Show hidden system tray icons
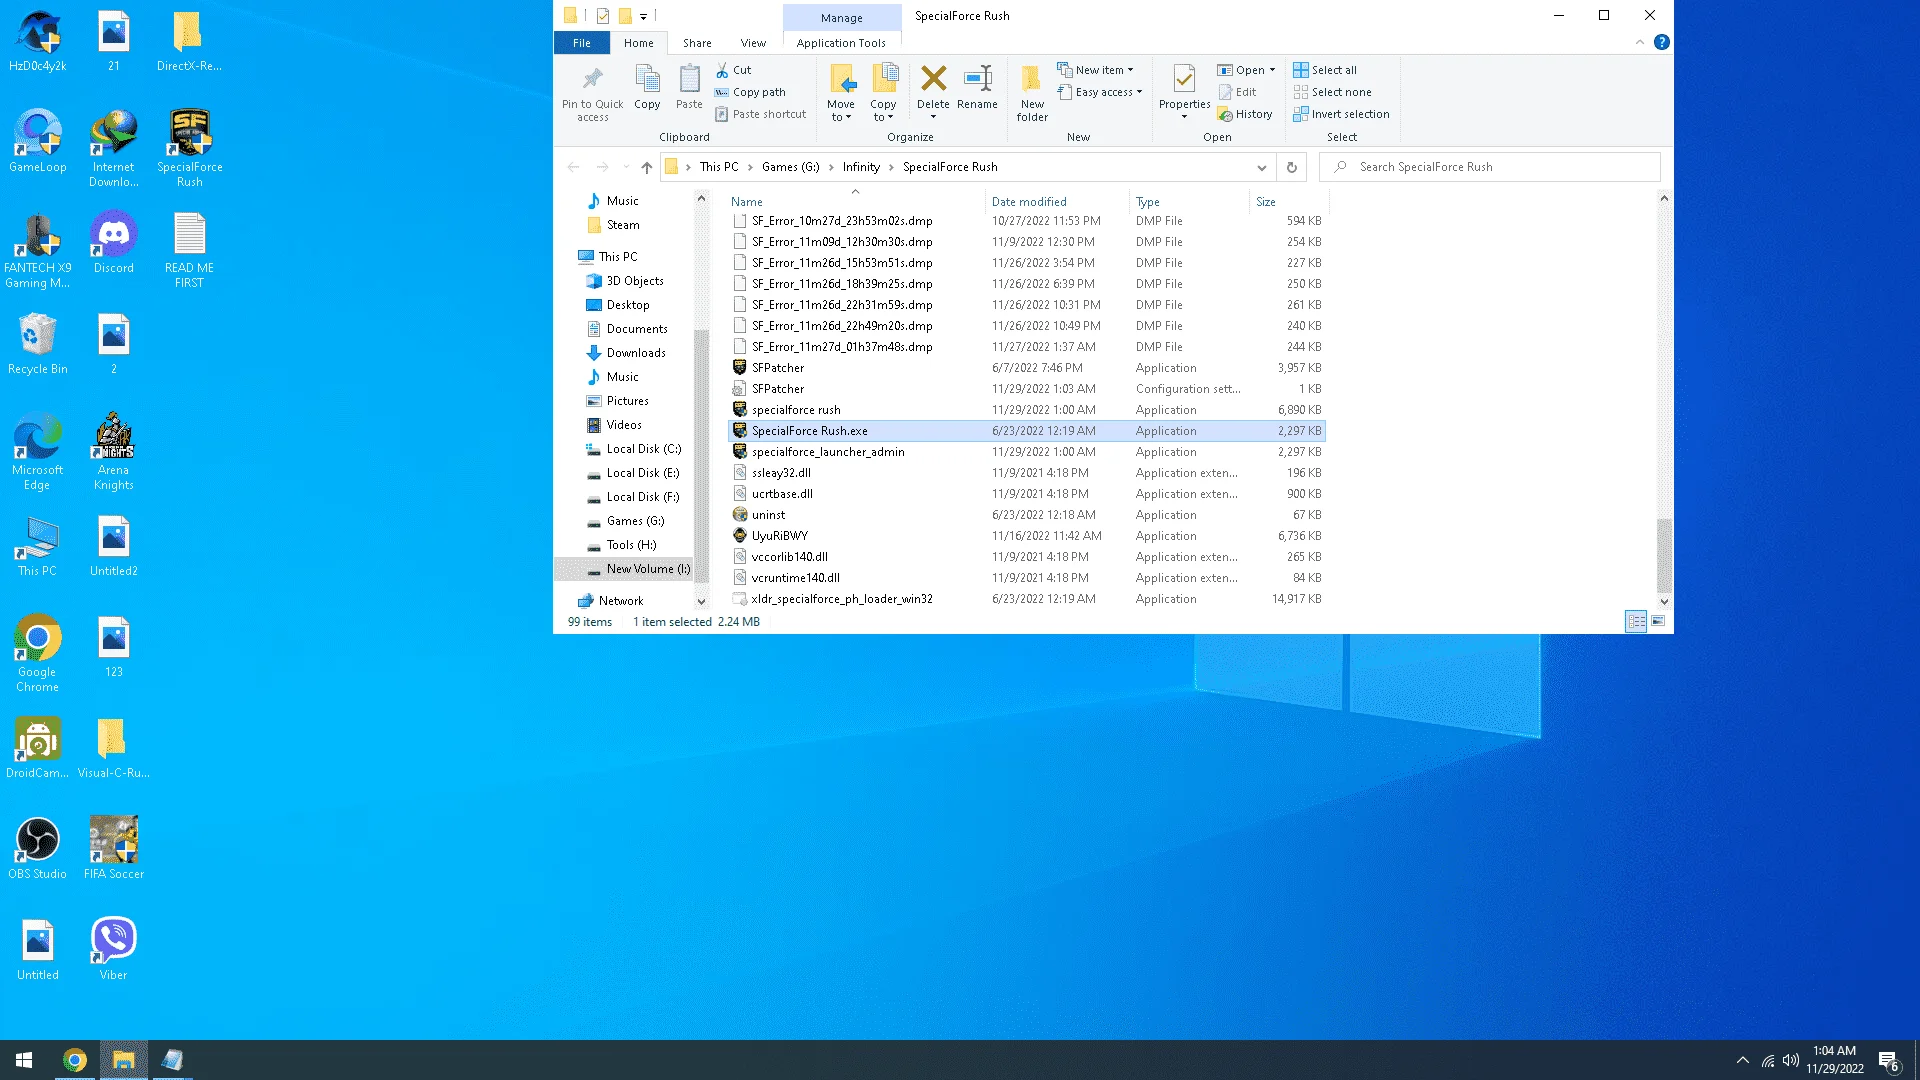1920x1080 pixels. 1743,1060
